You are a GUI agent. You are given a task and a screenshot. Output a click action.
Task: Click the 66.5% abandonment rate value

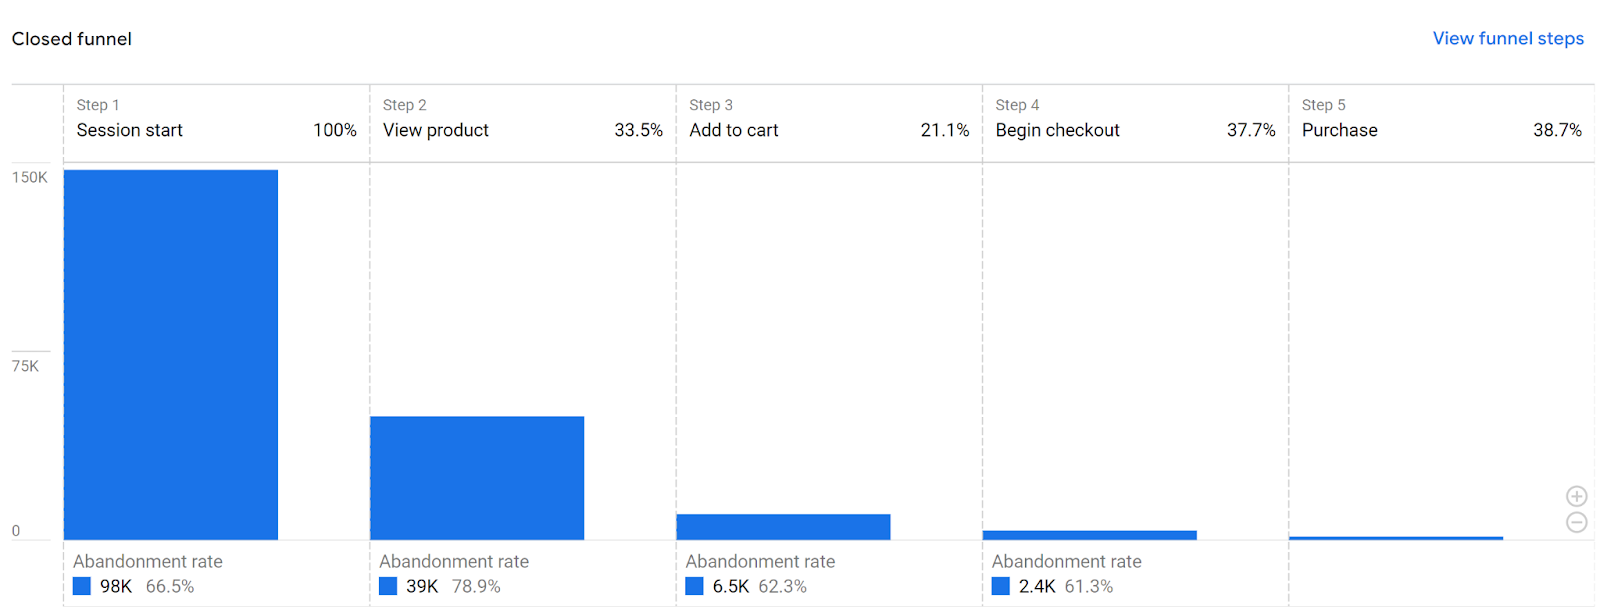pos(170,586)
